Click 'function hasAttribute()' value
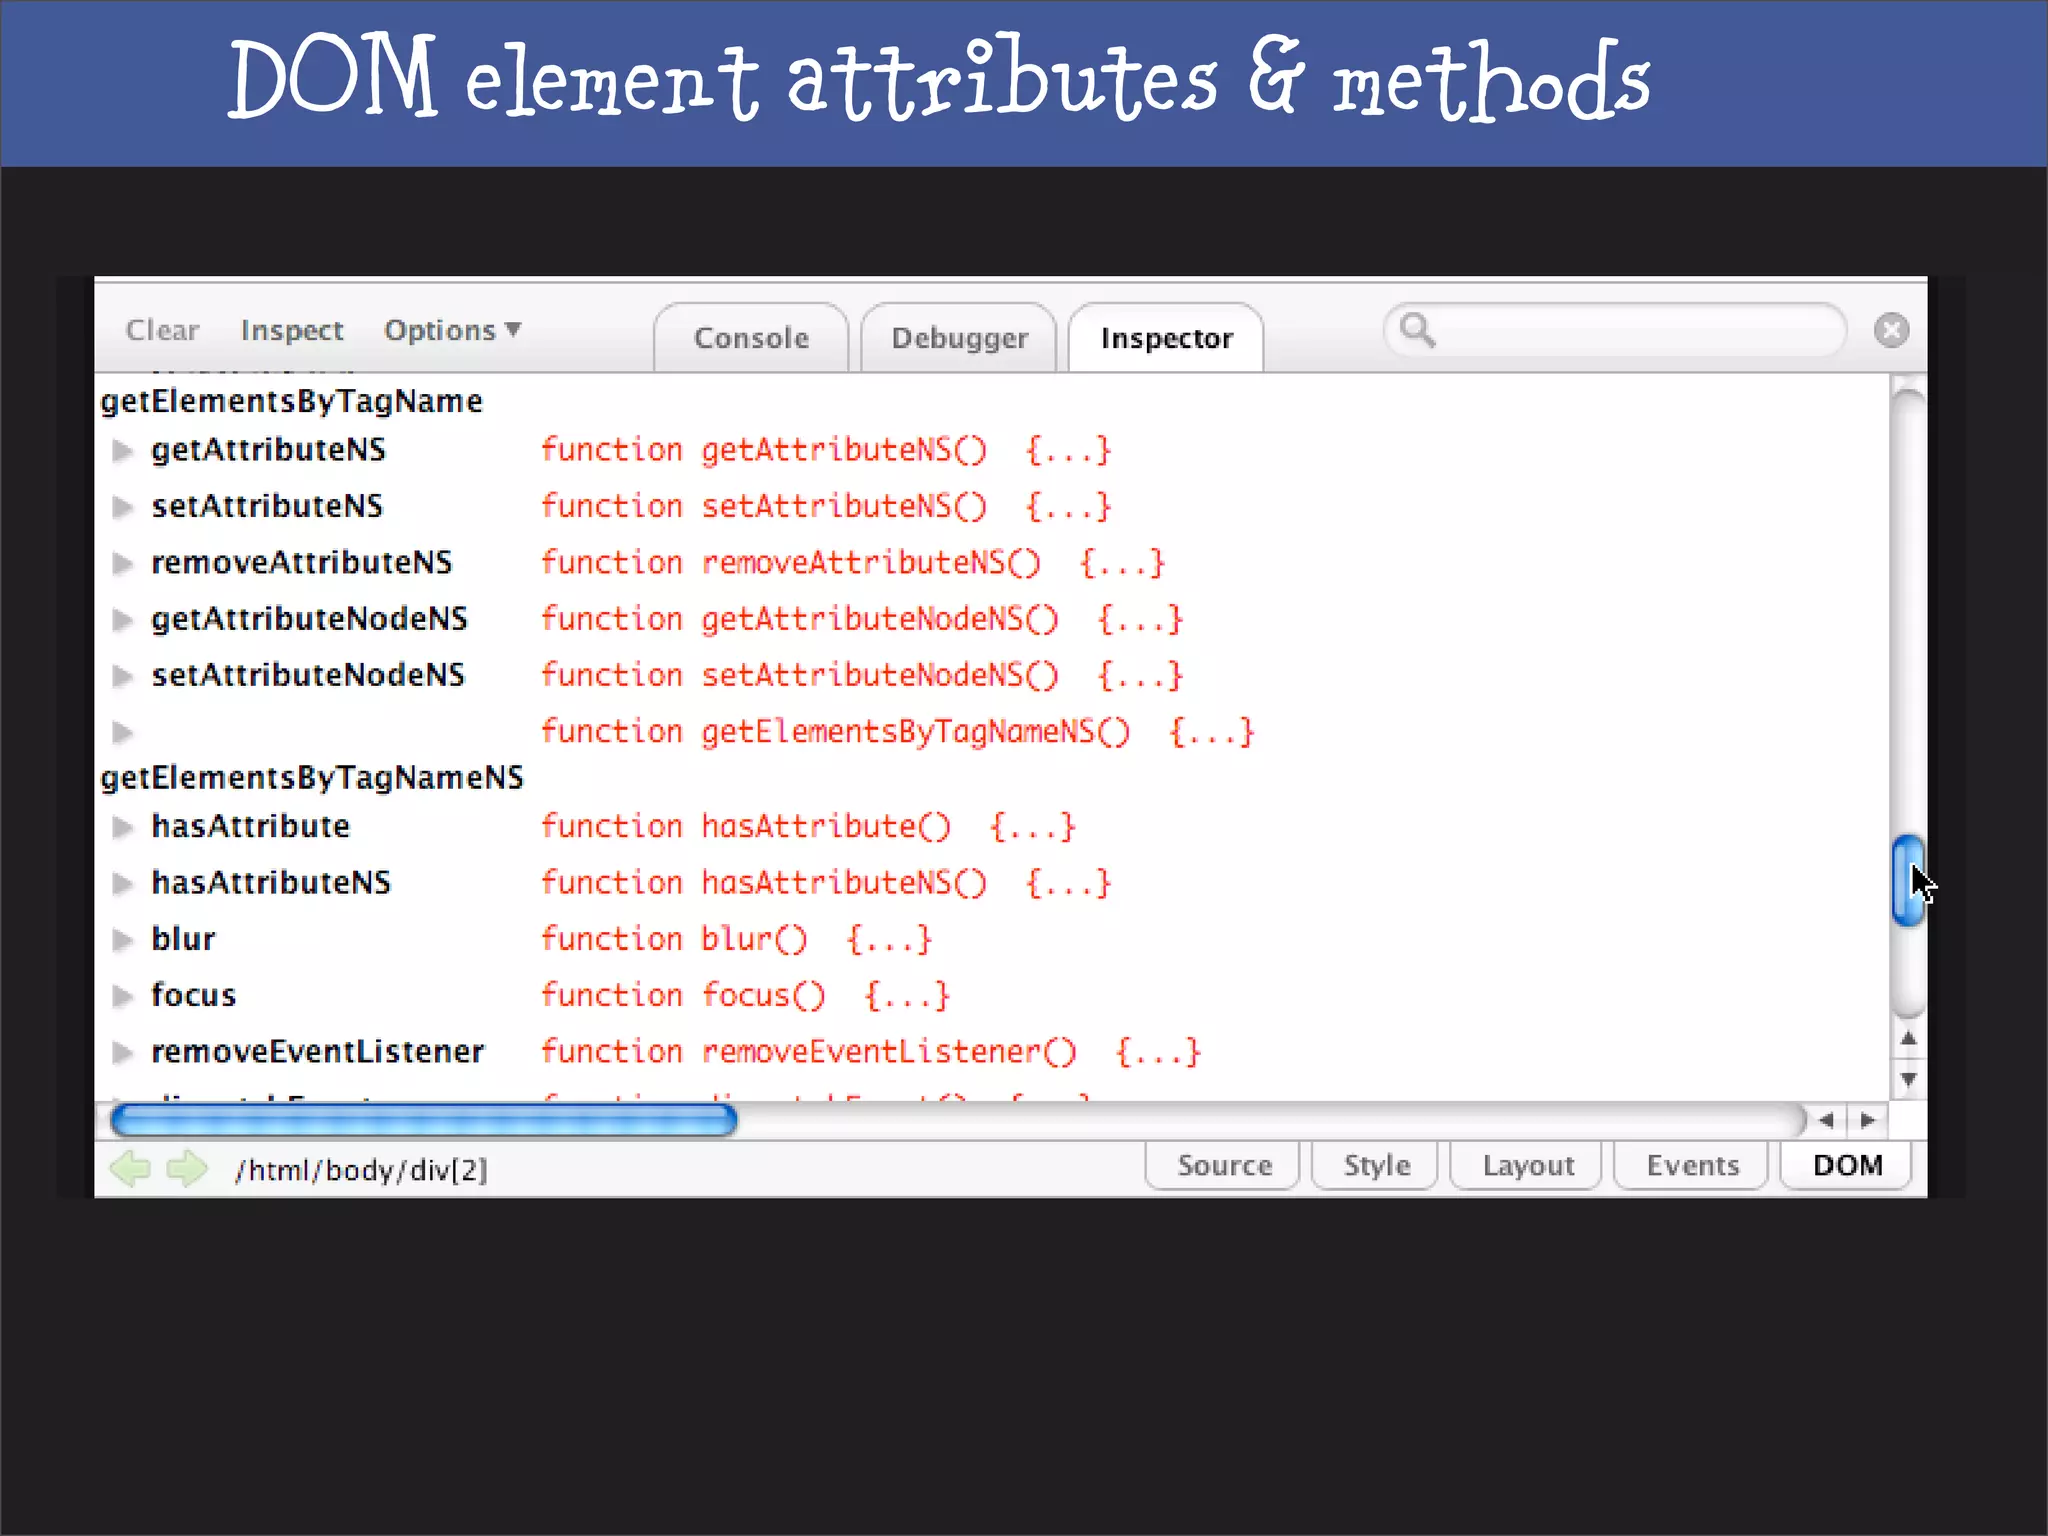 click(x=808, y=827)
